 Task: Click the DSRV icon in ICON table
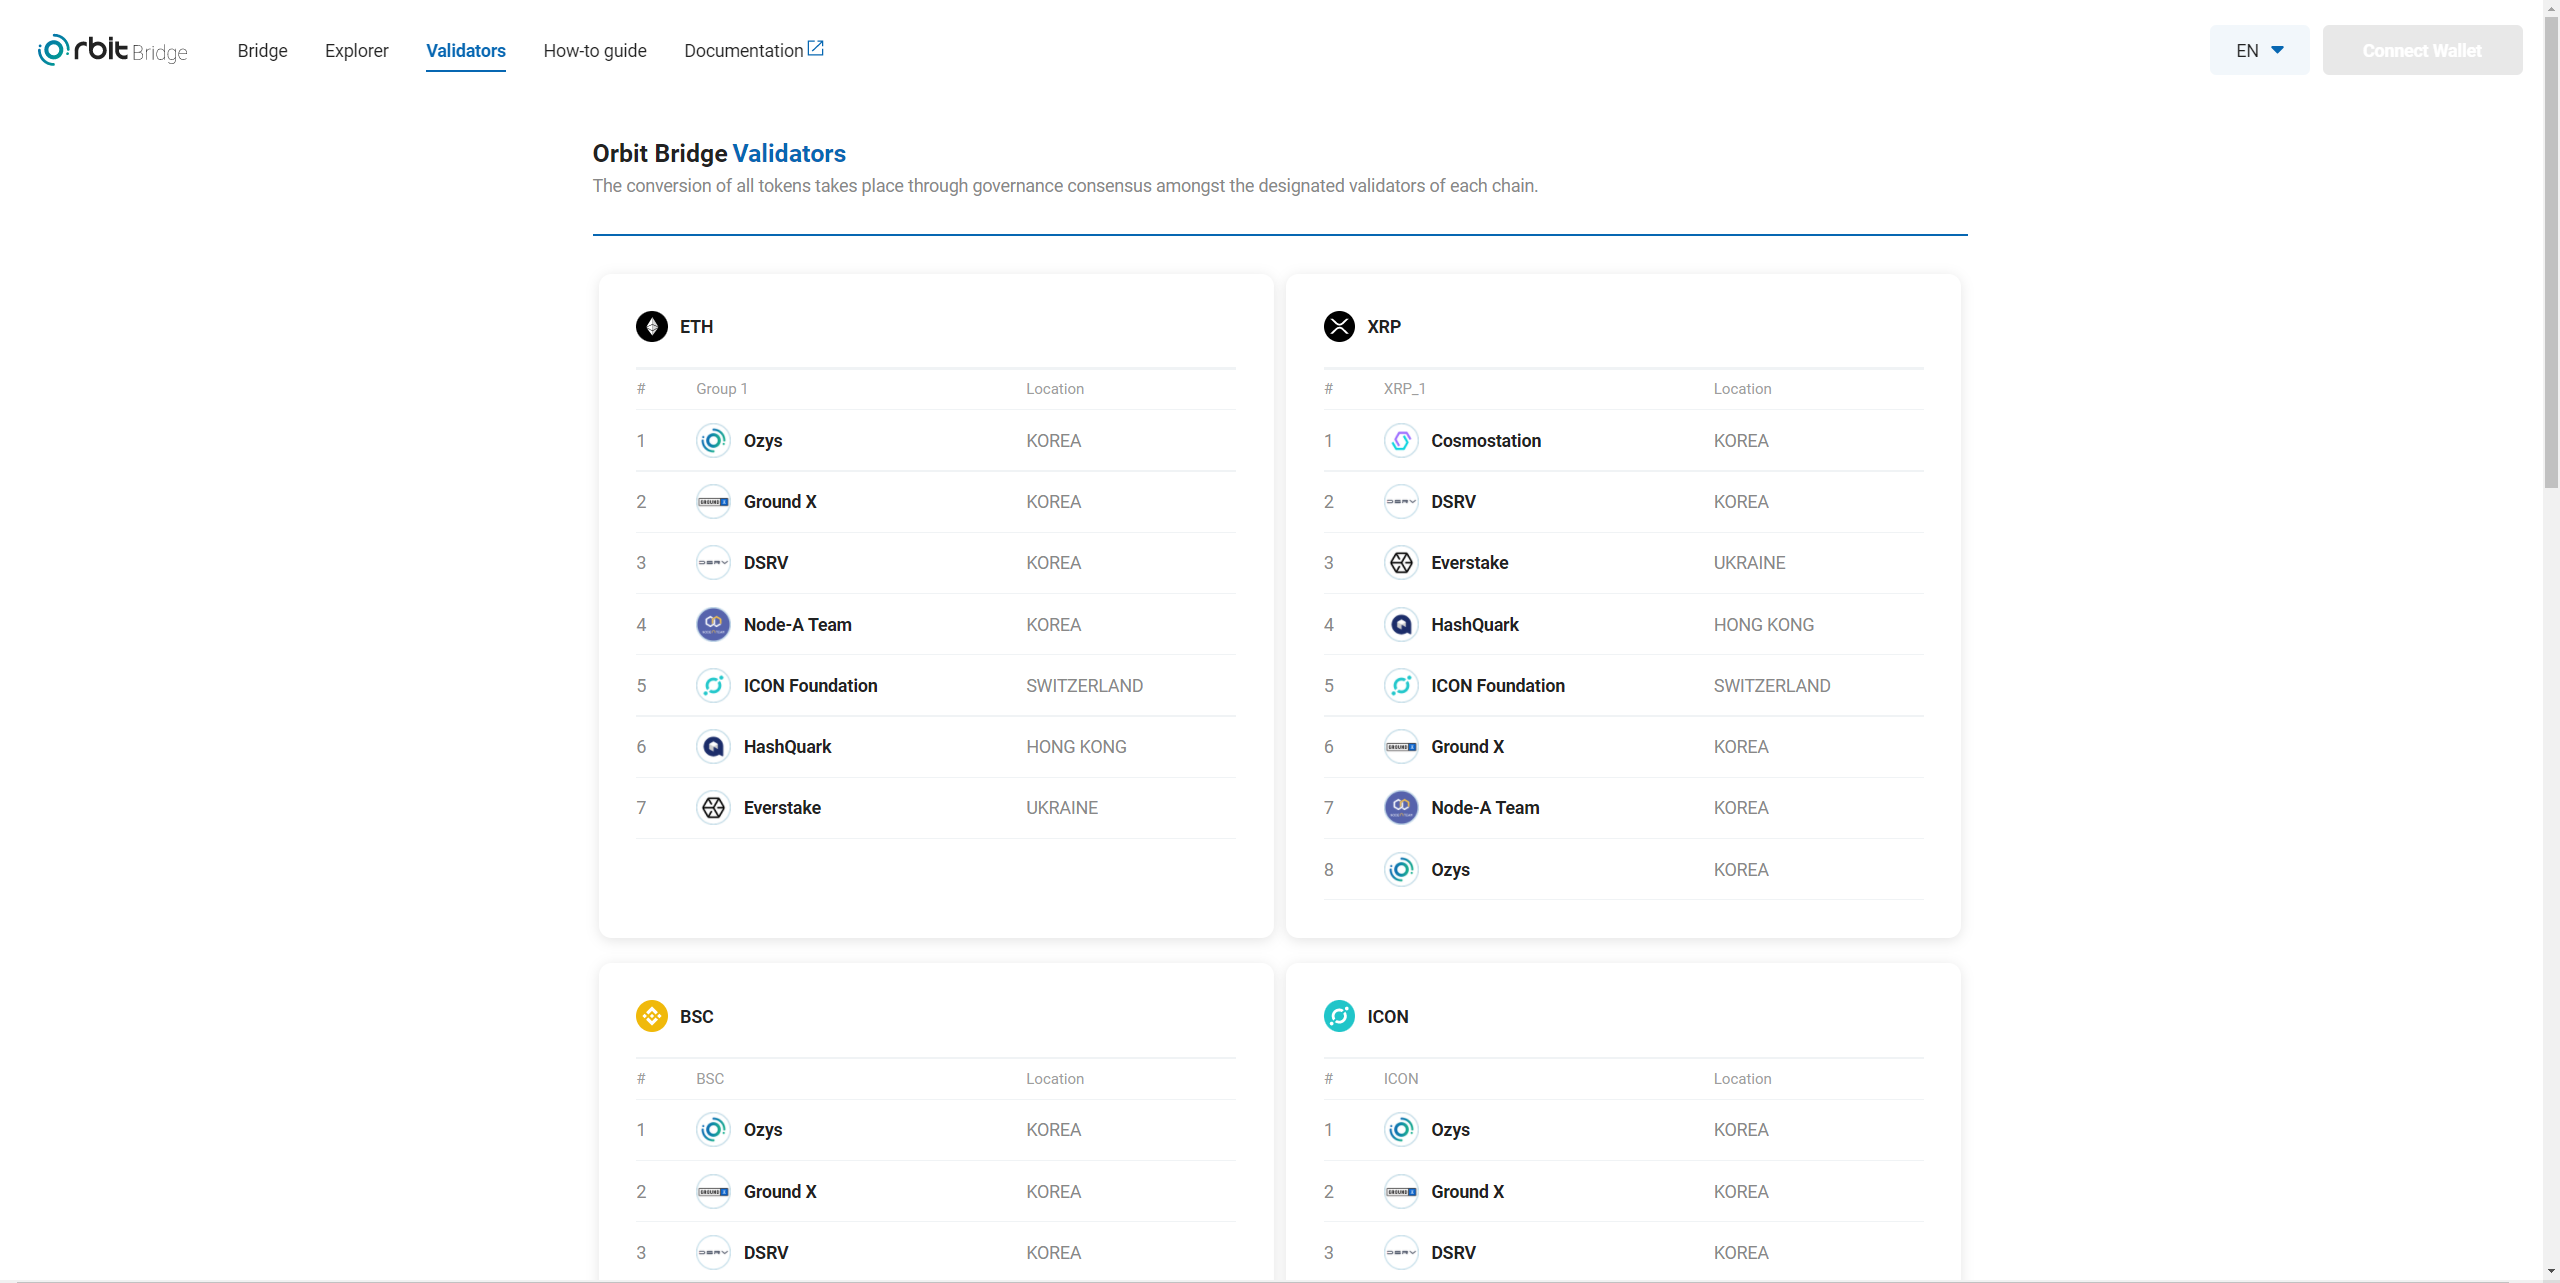(x=1401, y=1253)
